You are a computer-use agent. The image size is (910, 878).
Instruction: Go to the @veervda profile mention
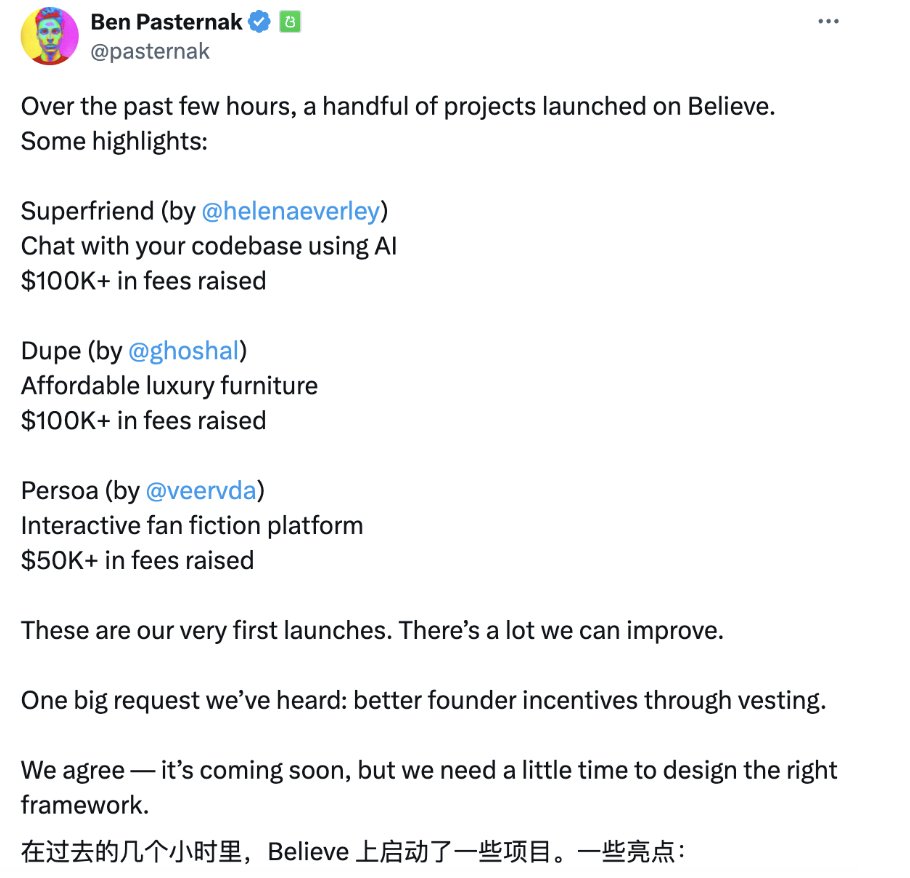[x=201, y=491]
